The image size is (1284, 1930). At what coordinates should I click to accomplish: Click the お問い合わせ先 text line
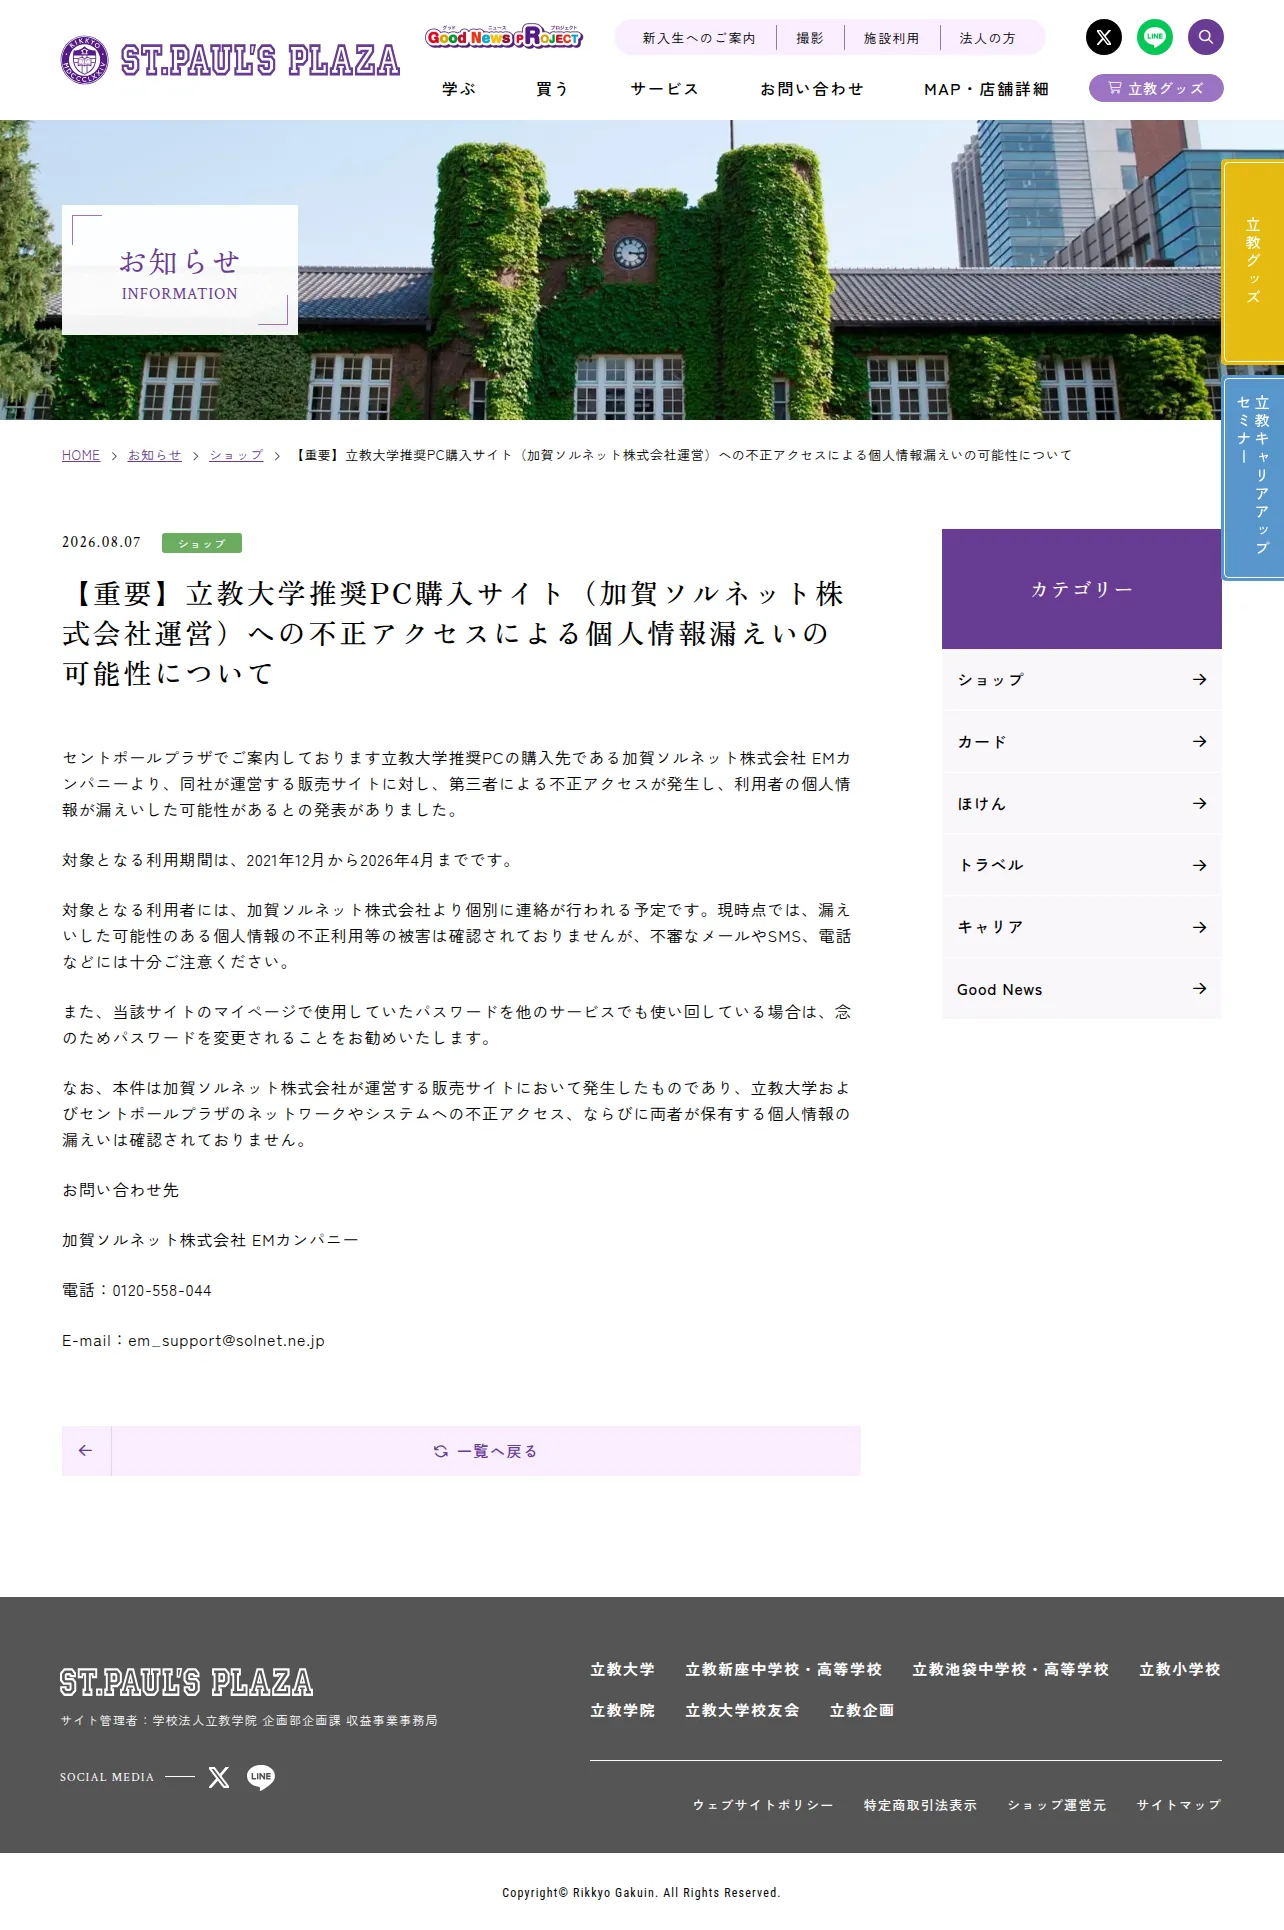pos(121,1191)
